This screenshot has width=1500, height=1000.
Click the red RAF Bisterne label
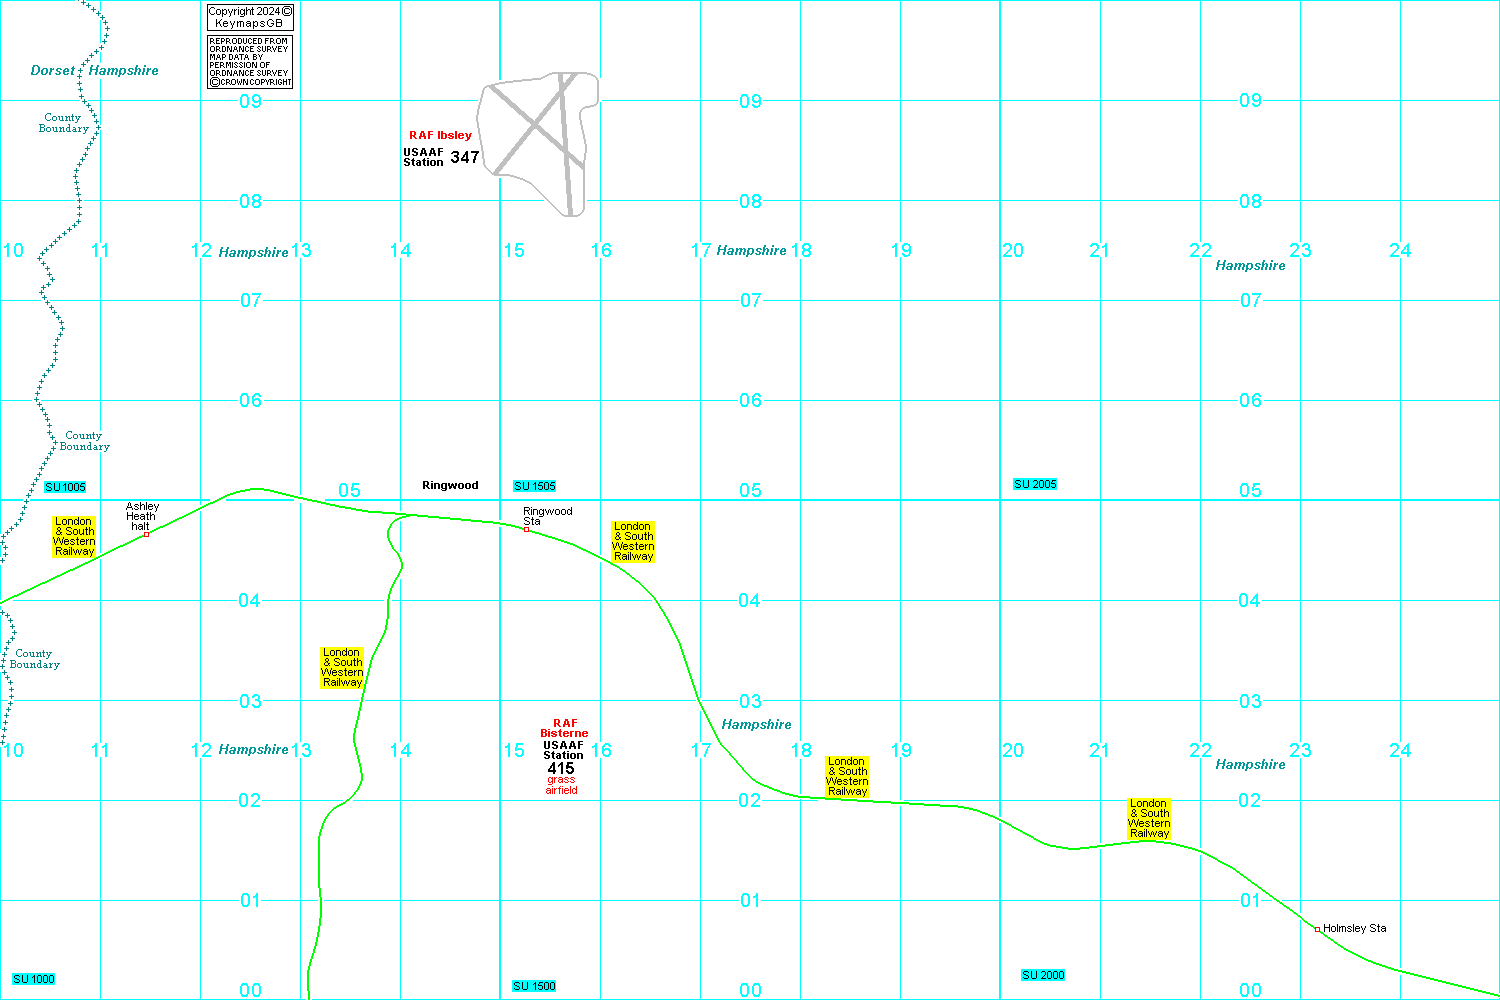564,728
